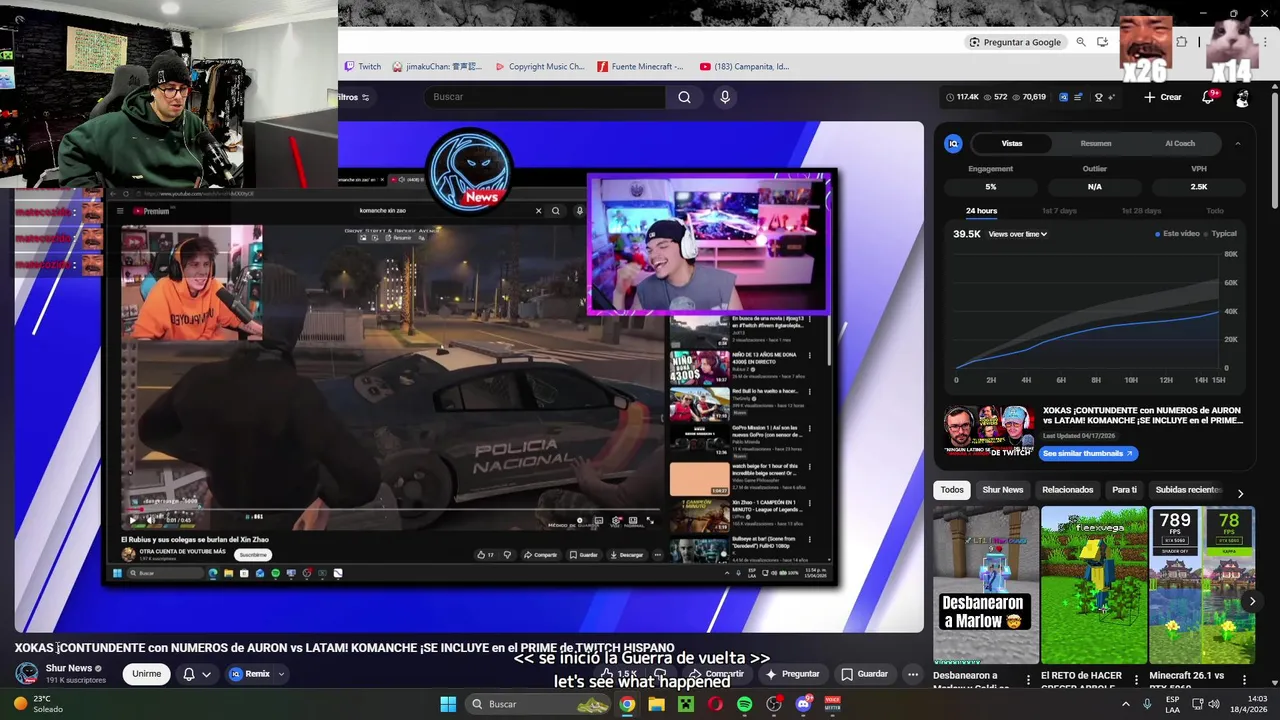Show hidden system tray icons chevron
Image resolution: width=1280 pixels, height=720 pixels.
pos(1125,704)
